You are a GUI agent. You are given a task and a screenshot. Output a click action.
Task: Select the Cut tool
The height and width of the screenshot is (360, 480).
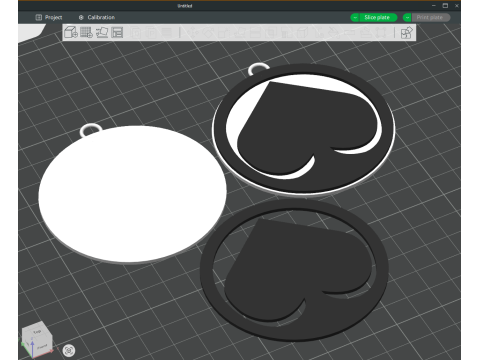point(255,32)
